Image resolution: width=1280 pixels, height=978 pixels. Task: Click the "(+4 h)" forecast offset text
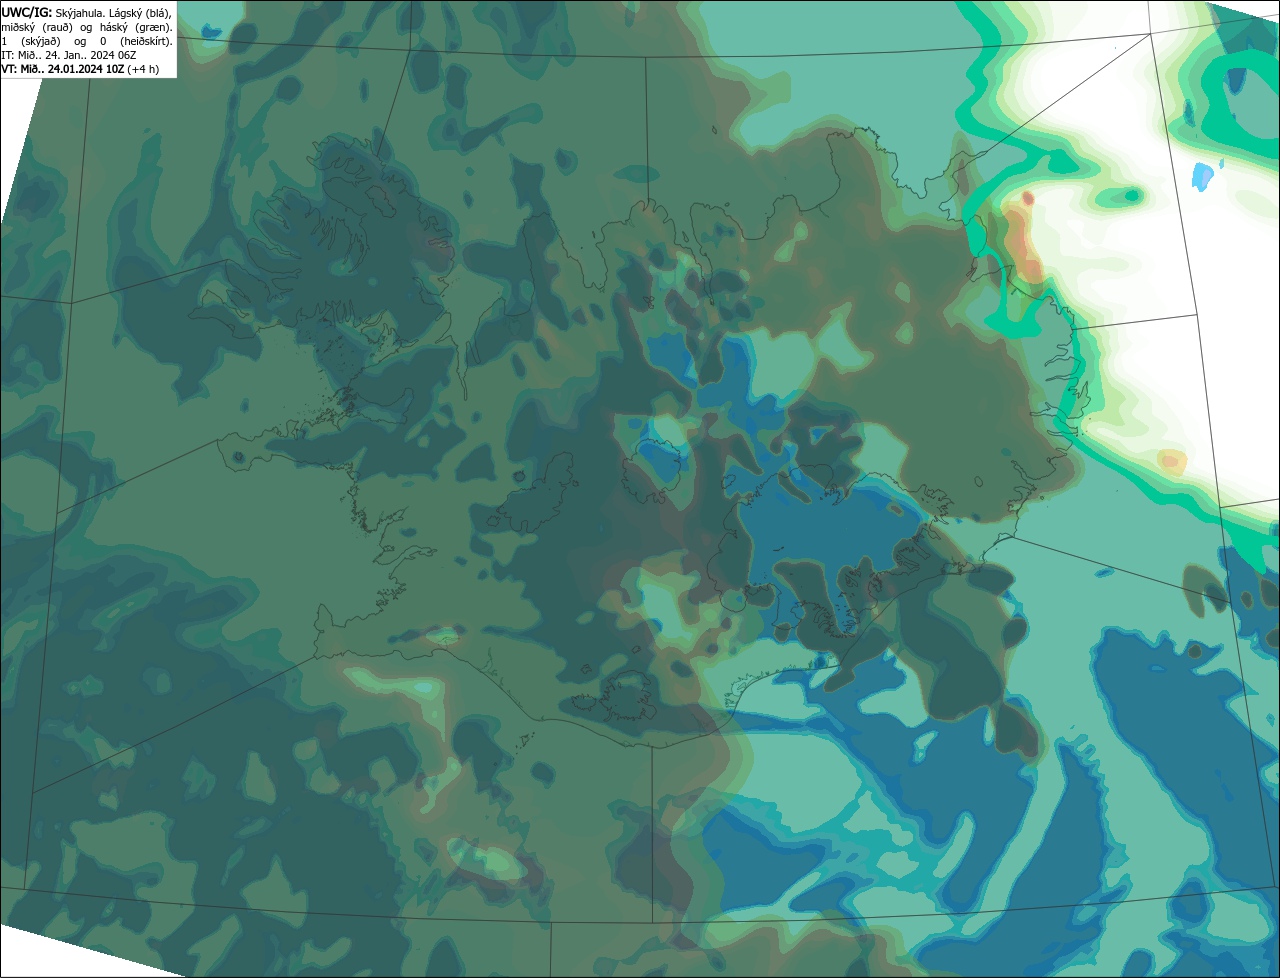coord(143,69)
